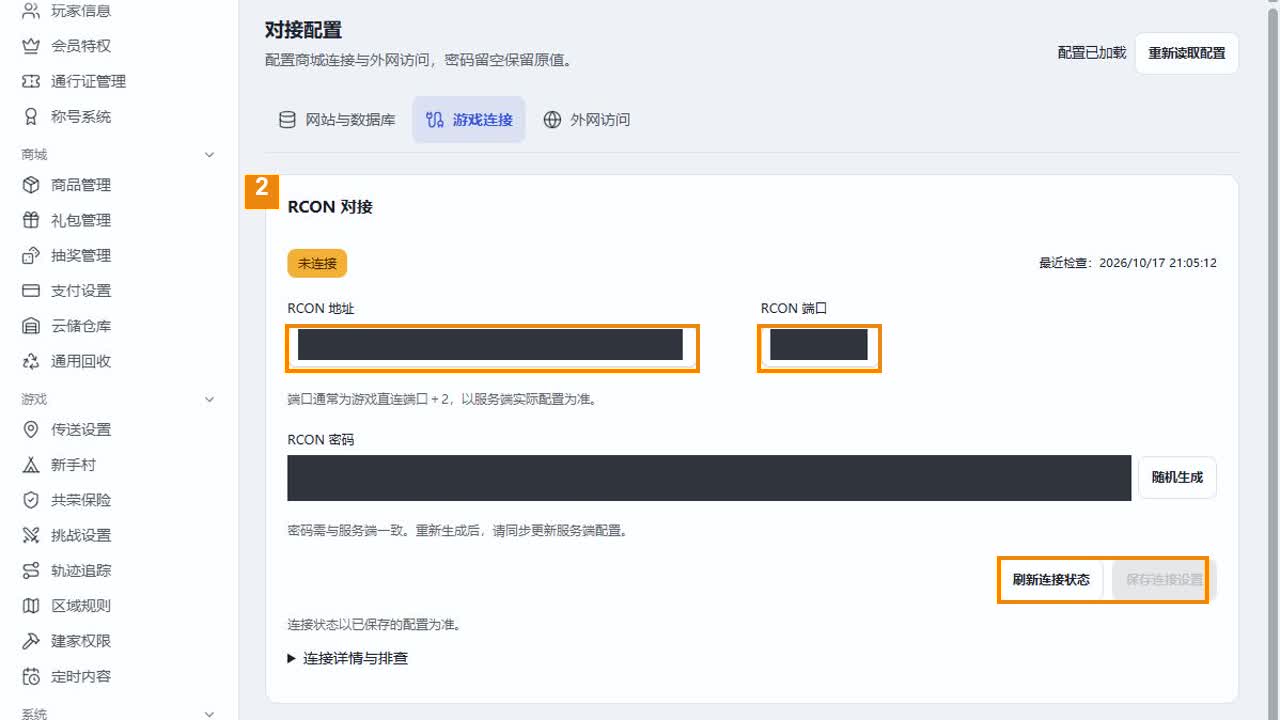
Task: Click the database icon beside 网站与数据库
Action: tap(287, 120)
